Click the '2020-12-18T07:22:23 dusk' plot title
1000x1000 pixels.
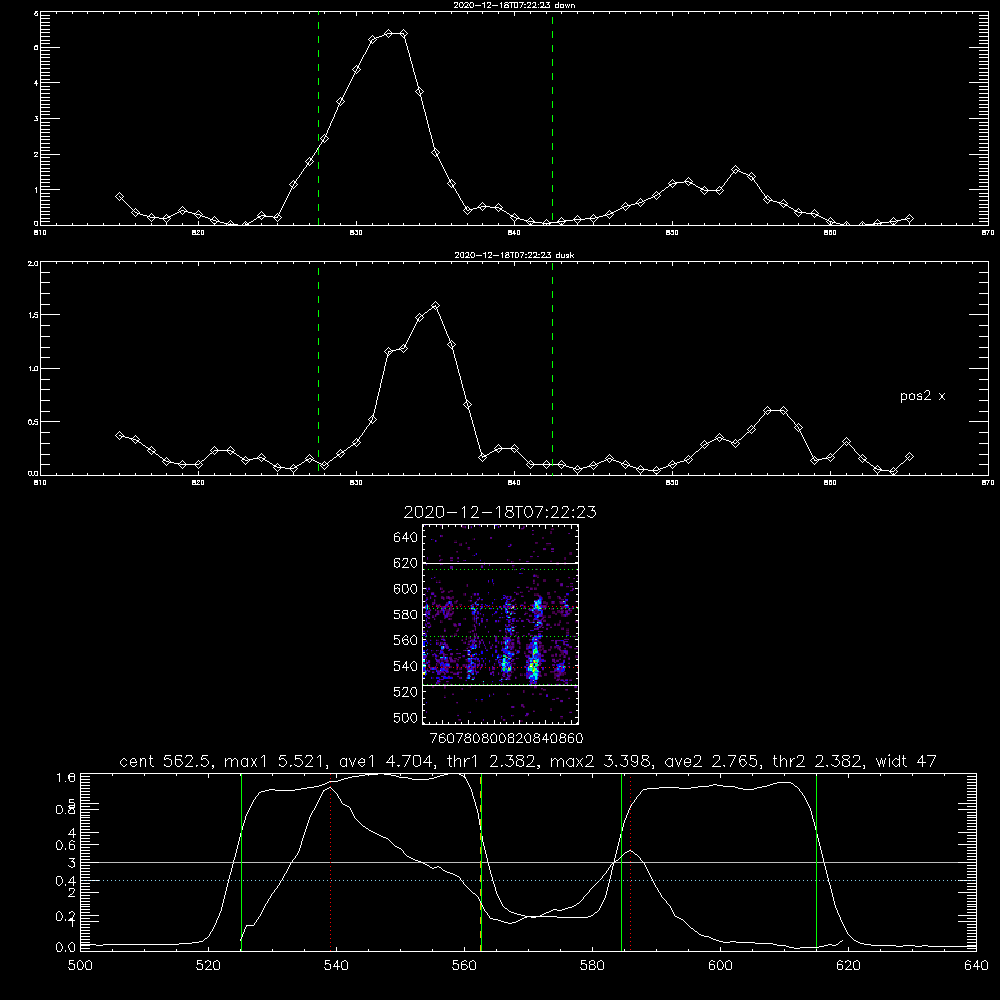click(514, 255)
